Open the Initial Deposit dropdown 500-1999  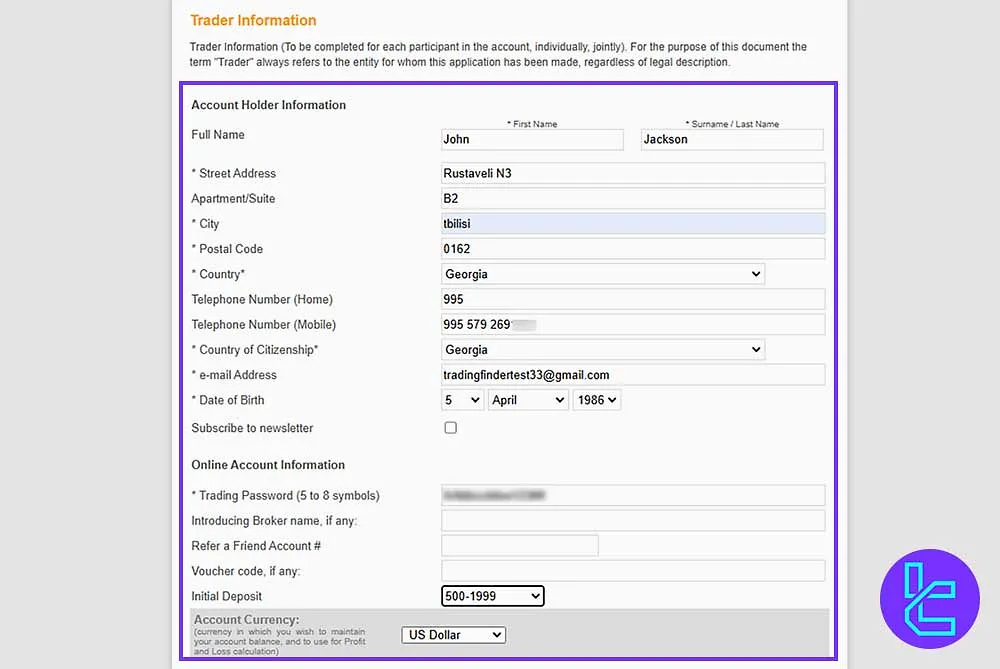[492, 596]
